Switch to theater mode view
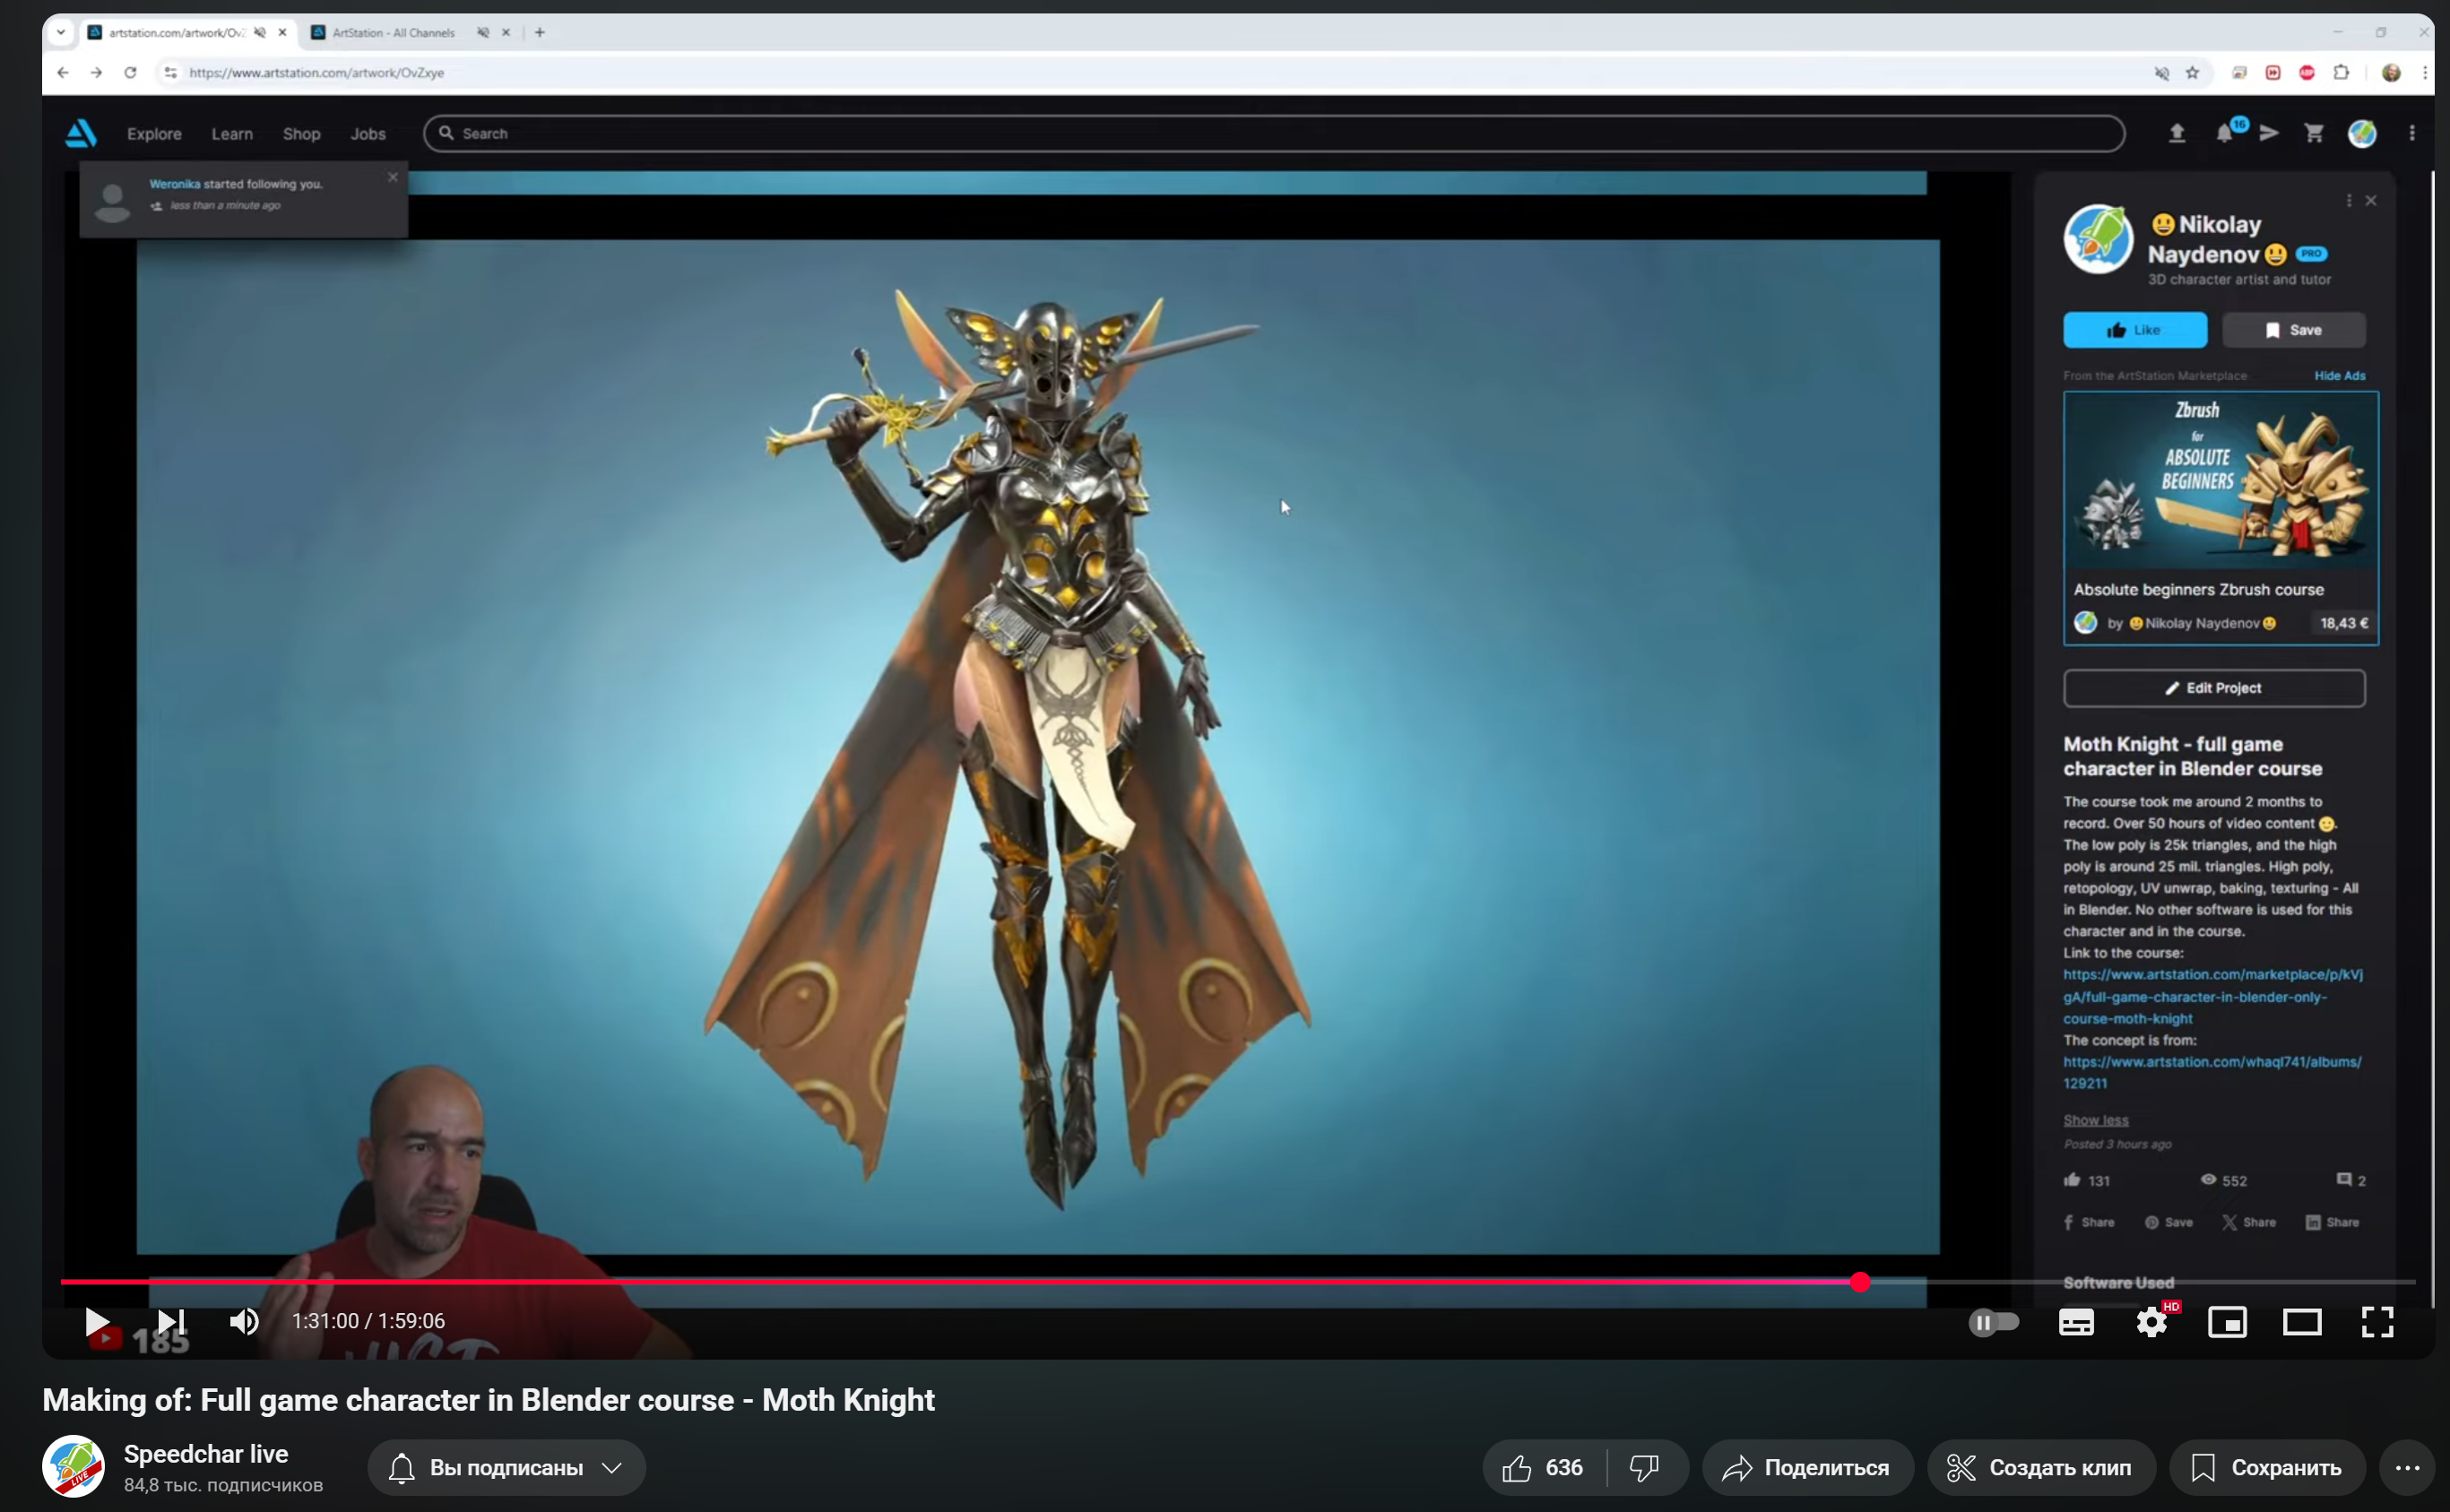 point(2302,1322)
